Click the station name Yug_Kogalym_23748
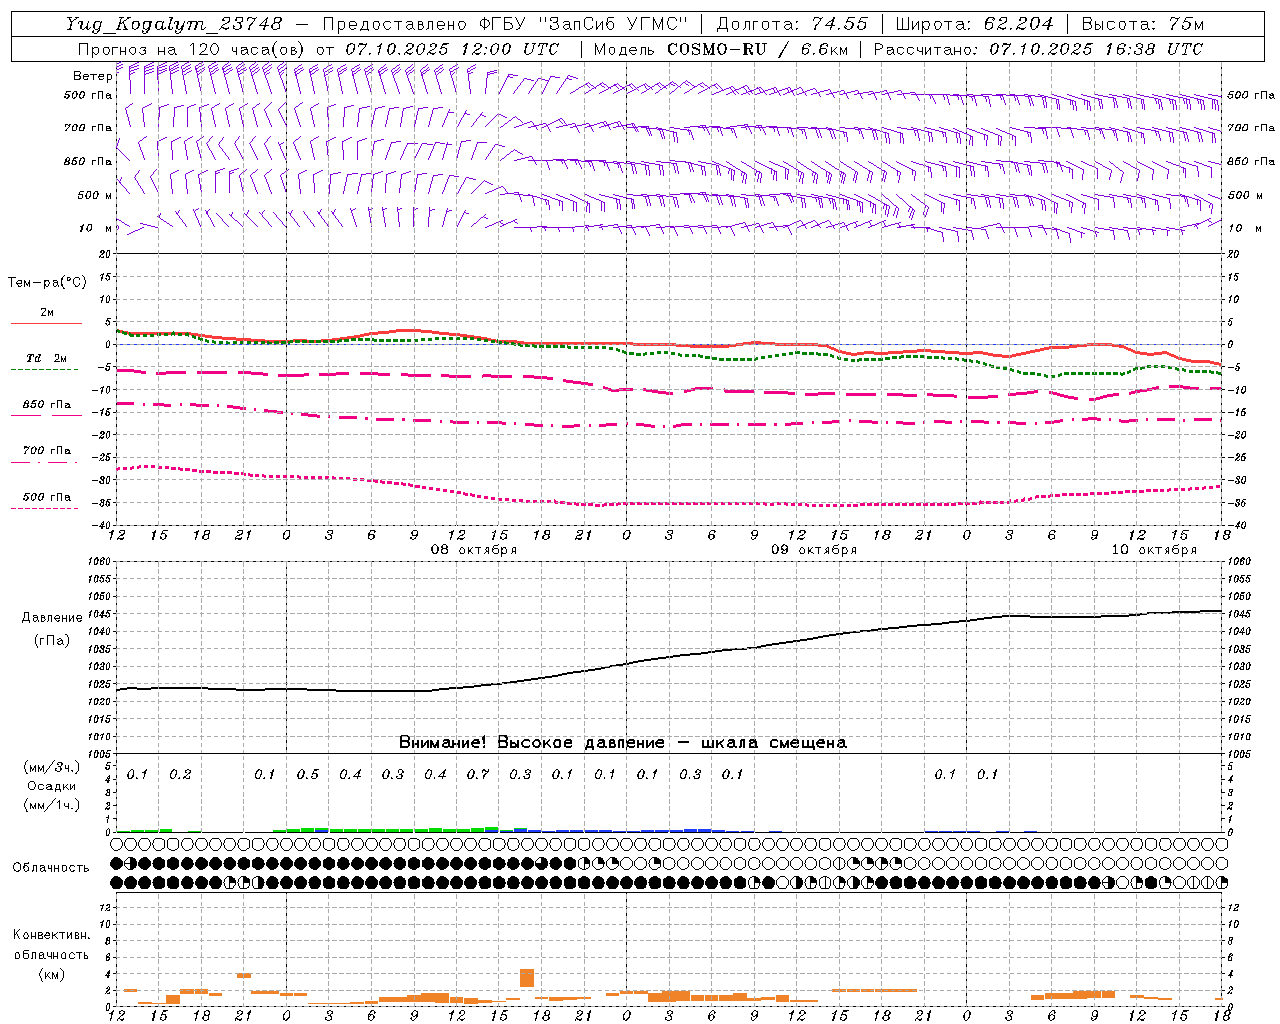1280x1024 pixels. pyautogui.click(x=175, y=24)
